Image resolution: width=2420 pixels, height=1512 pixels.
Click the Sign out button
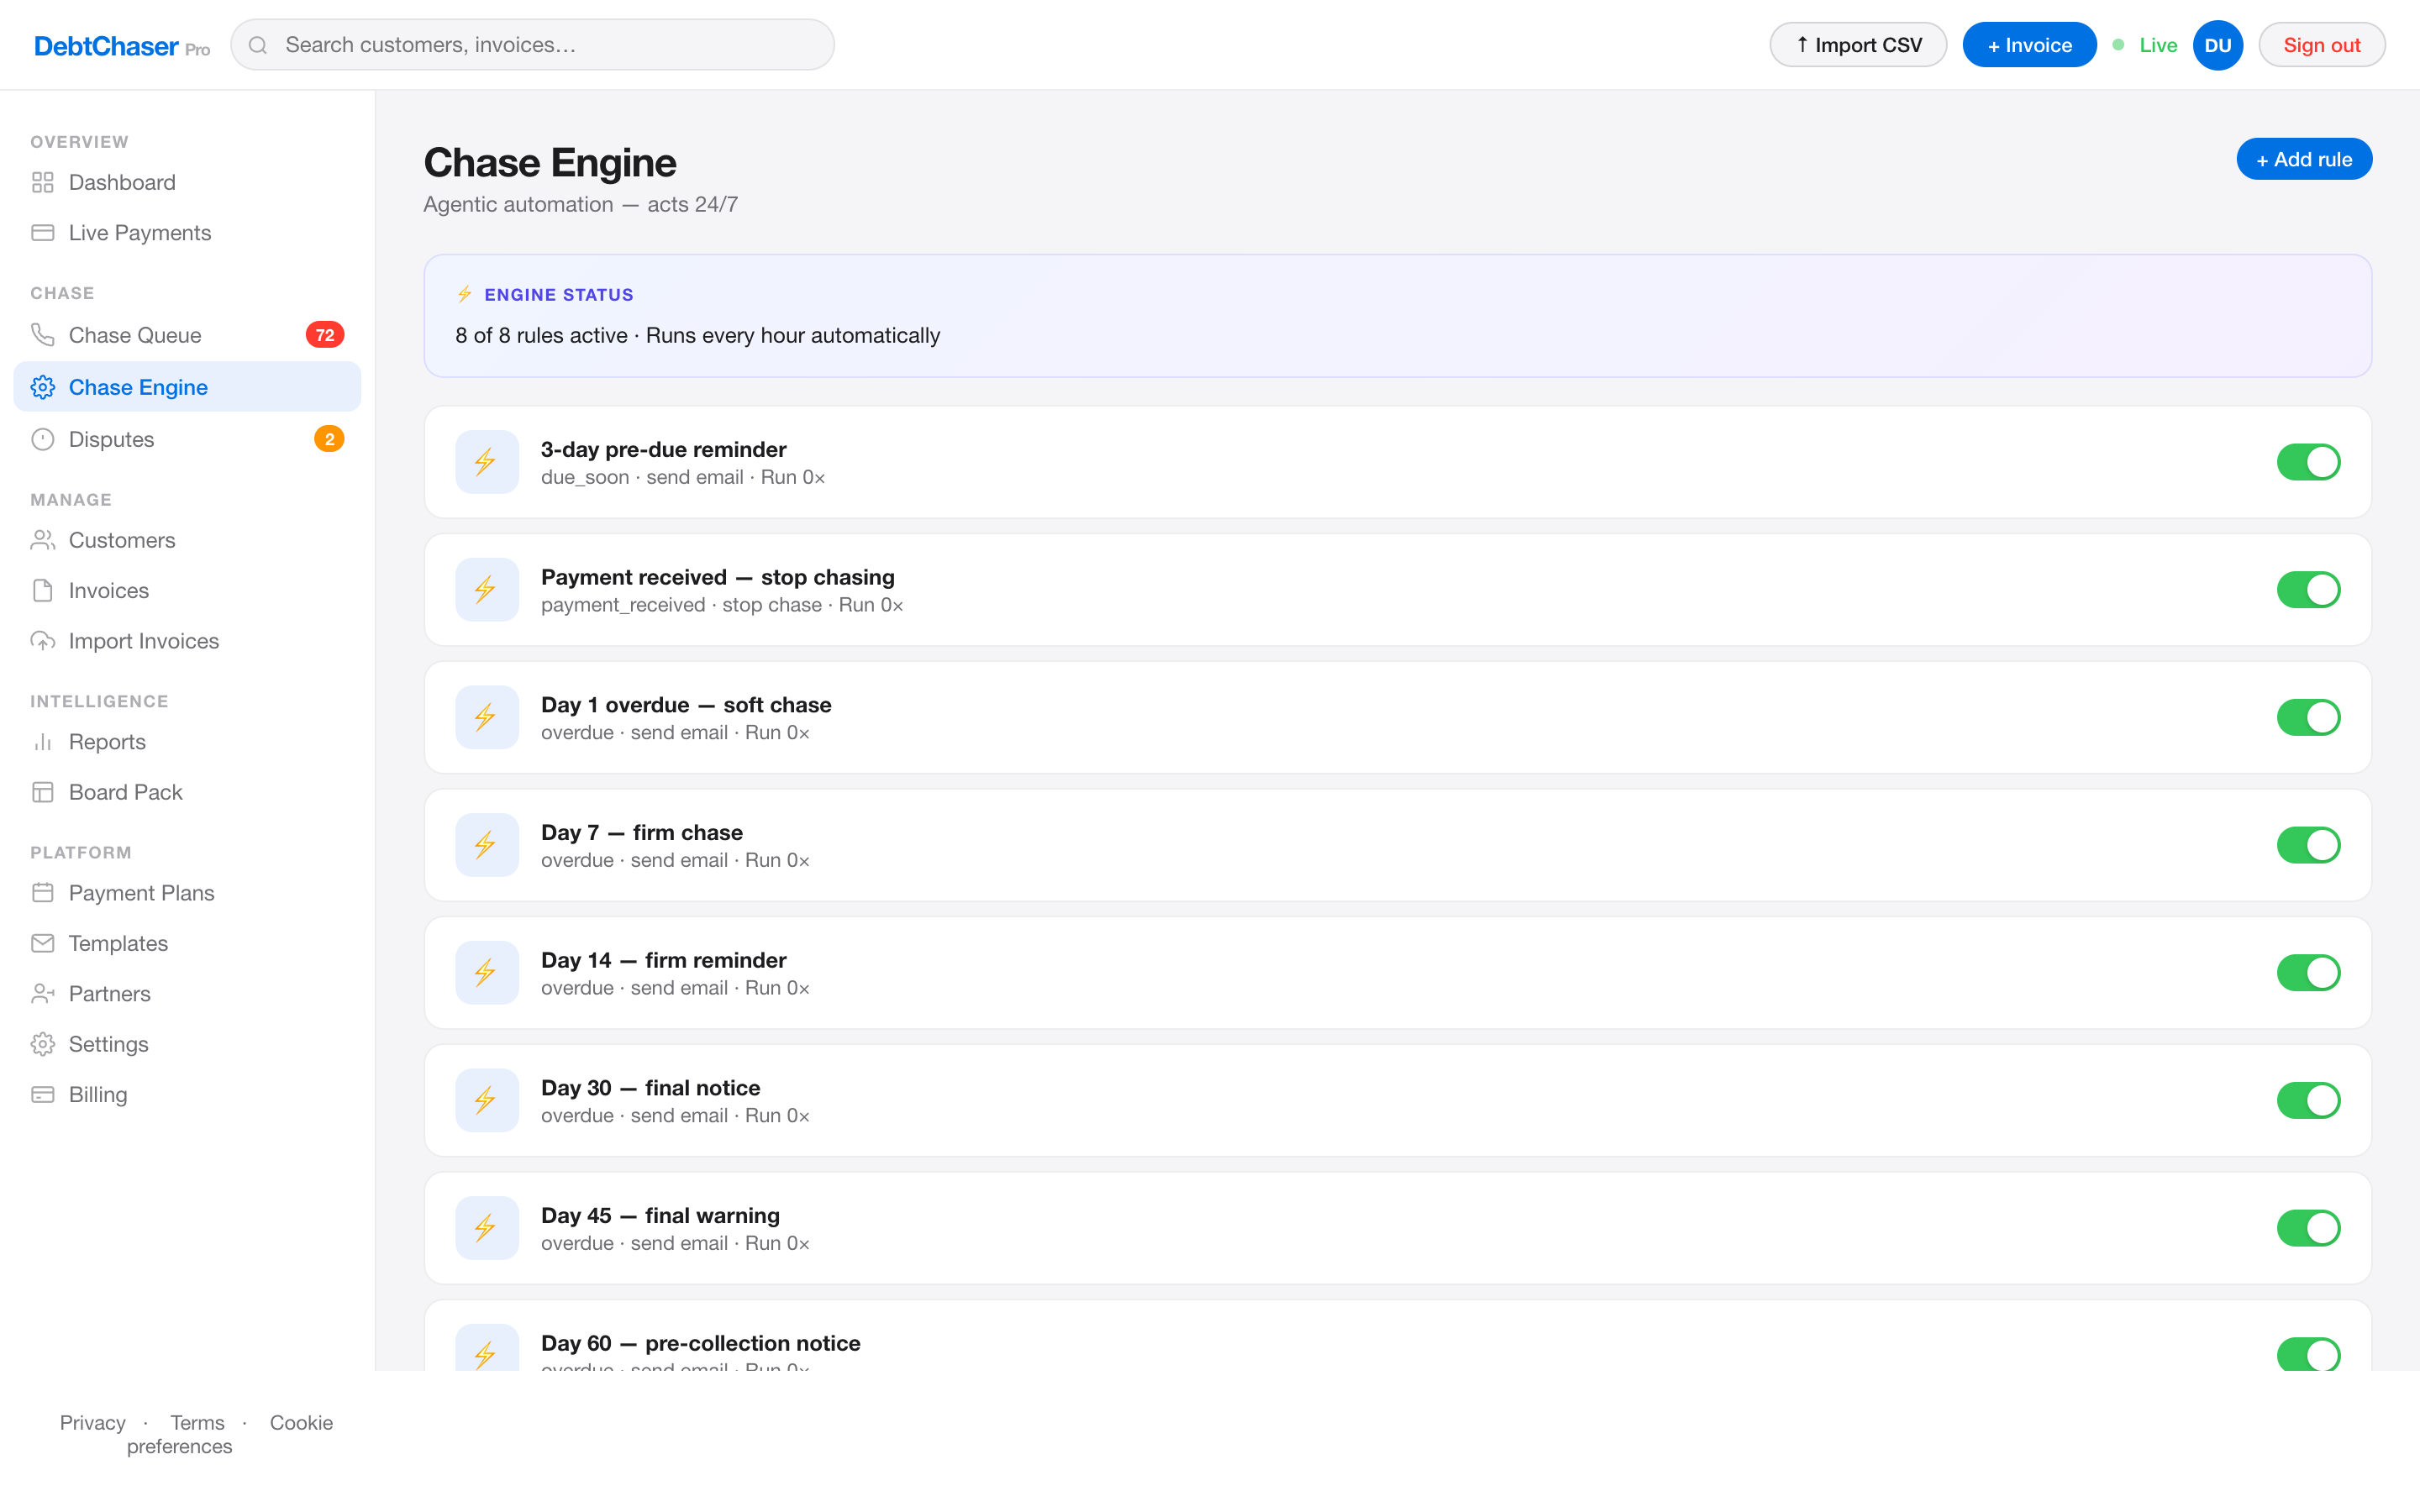(x=2321, y=45)
